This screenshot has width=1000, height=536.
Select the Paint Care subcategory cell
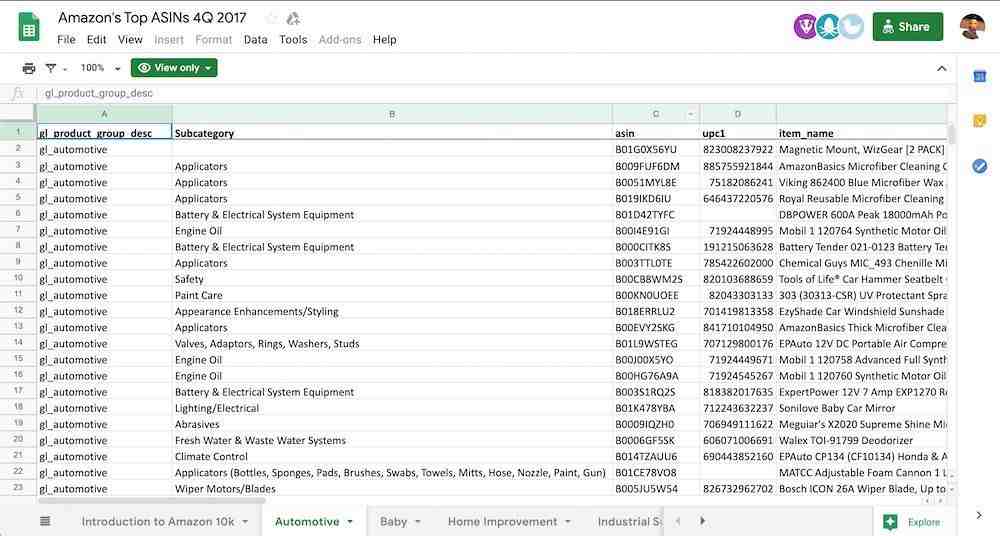392,295
